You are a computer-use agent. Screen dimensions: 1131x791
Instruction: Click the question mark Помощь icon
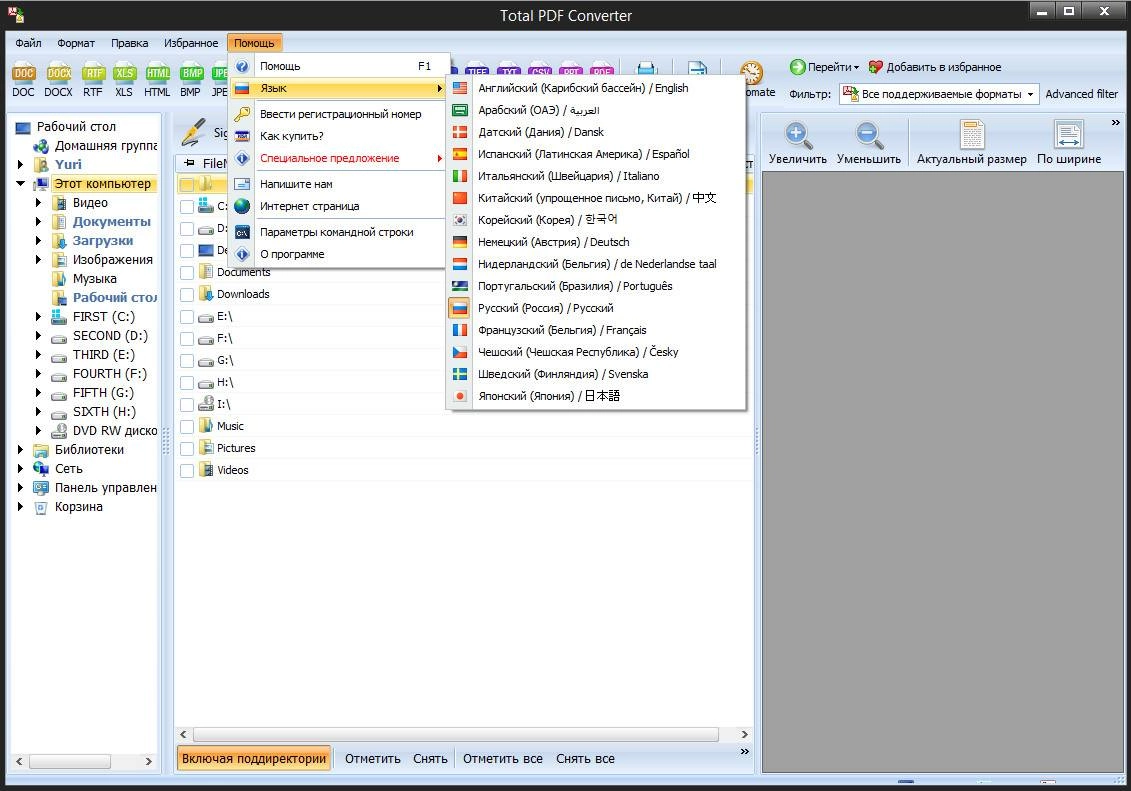[242, 66]
